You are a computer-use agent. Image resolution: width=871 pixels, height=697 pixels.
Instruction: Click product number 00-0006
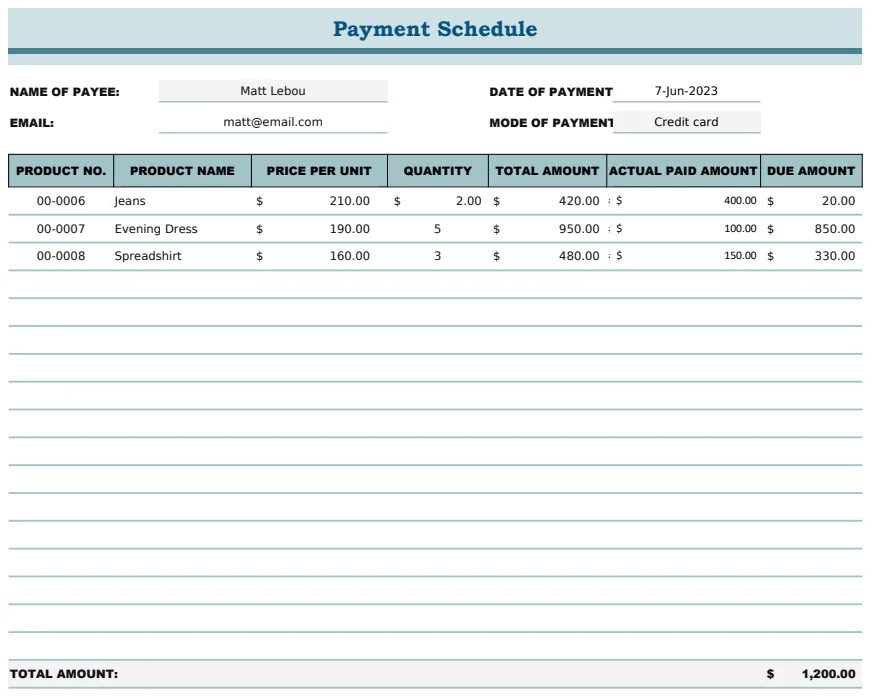[61, 201]
